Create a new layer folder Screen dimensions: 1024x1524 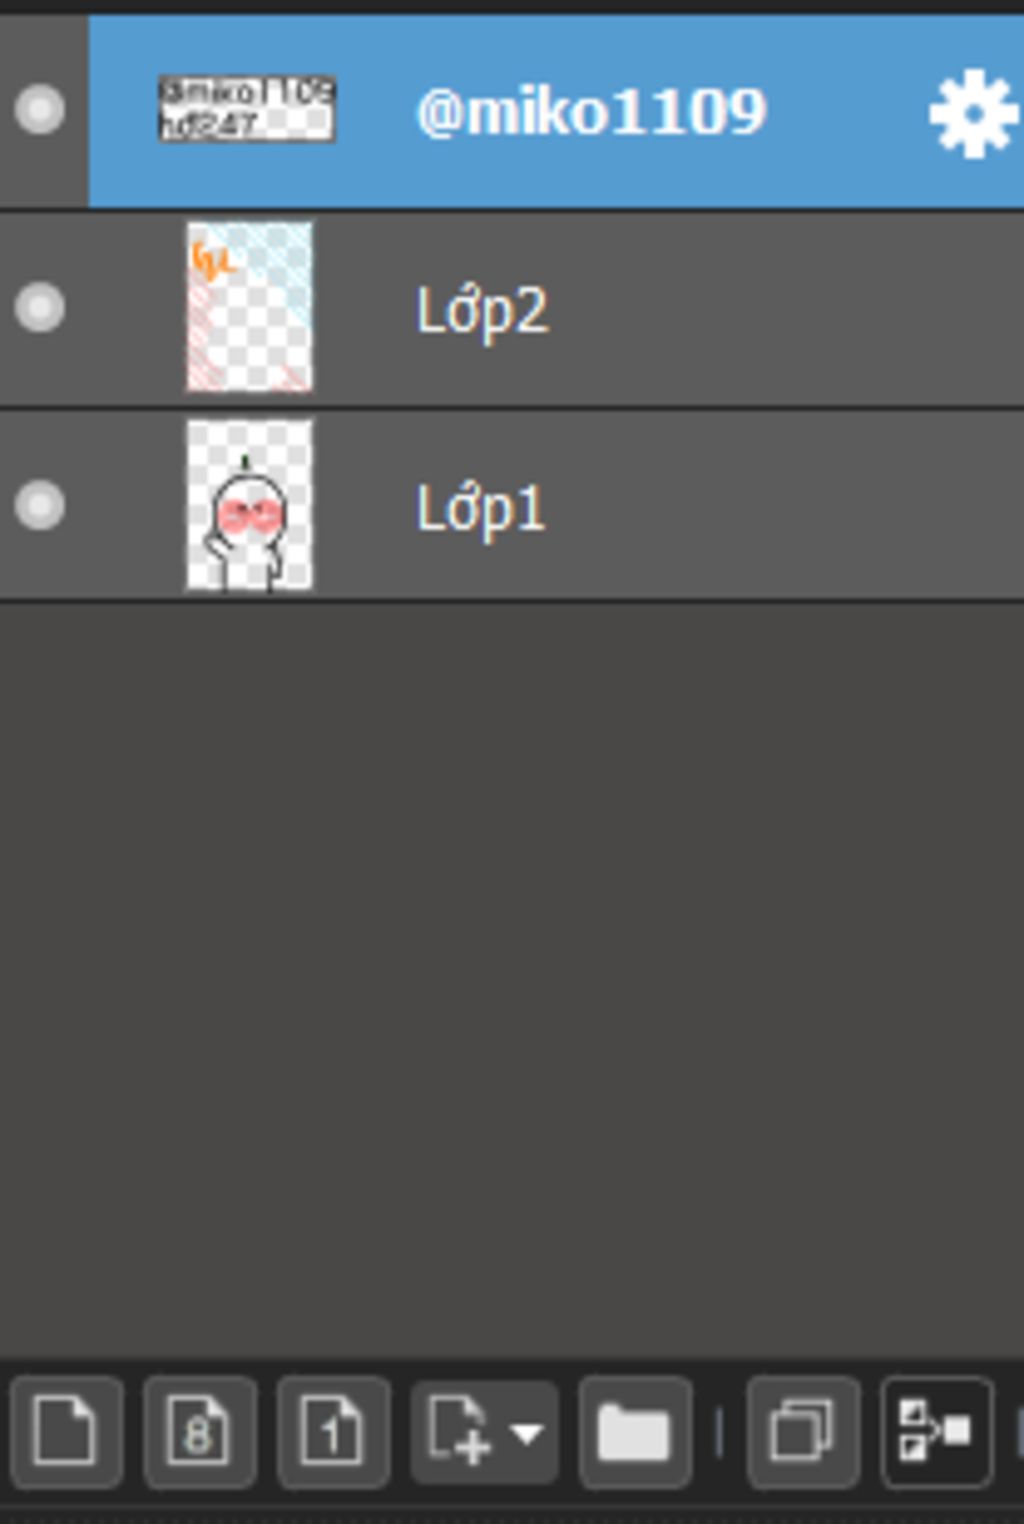[x=634, y=1432]
